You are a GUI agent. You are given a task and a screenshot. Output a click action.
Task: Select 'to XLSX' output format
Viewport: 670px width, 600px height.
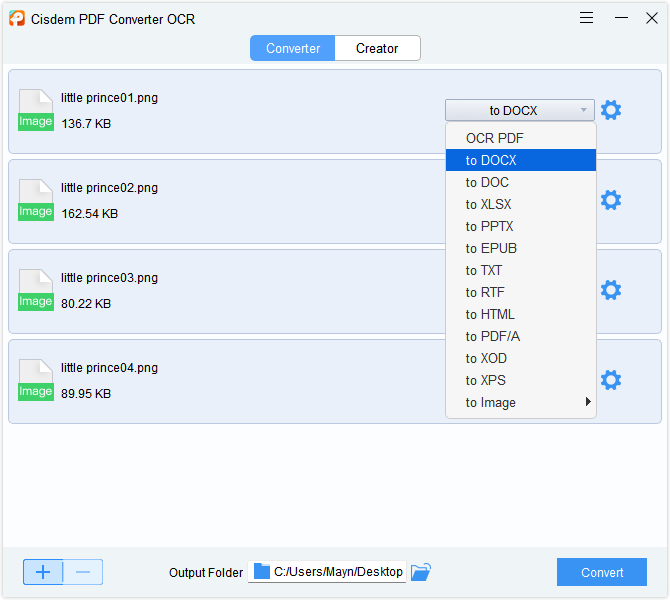520,204
